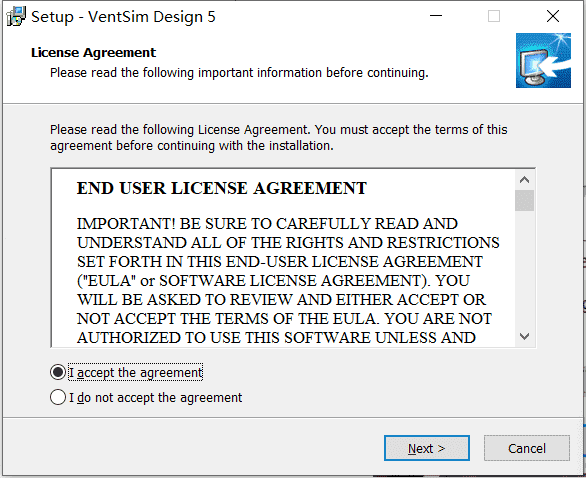Image resolution: width=586 pixels, height=478 pixels.
Task: Click the empty scrollbar track below the thumb
Action: [524, 269]
